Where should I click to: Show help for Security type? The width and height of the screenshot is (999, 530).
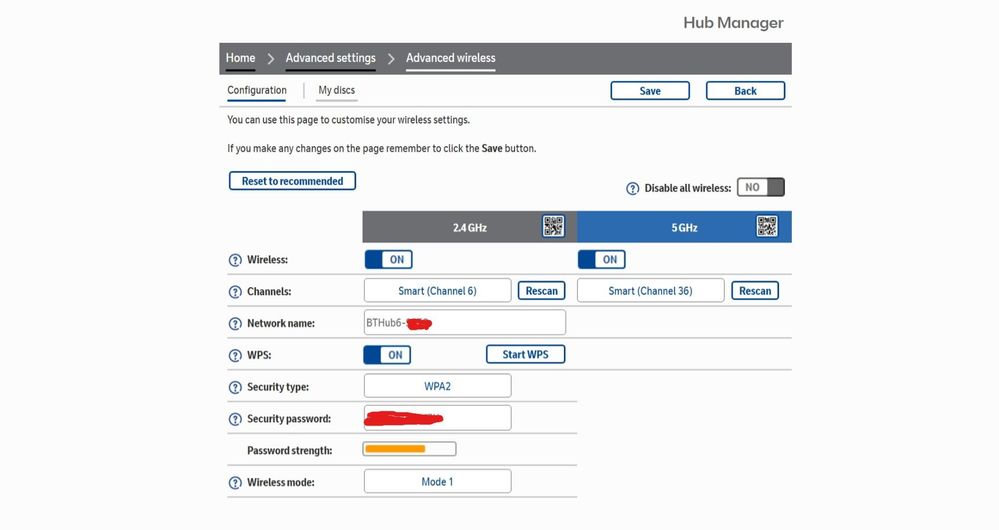coord(235,387)
